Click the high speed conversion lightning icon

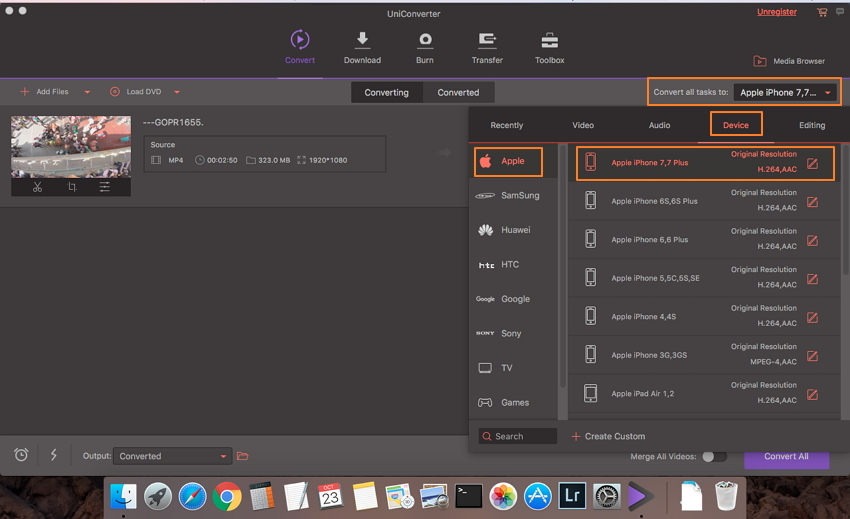pyautogui.click(x=54, y=454)
